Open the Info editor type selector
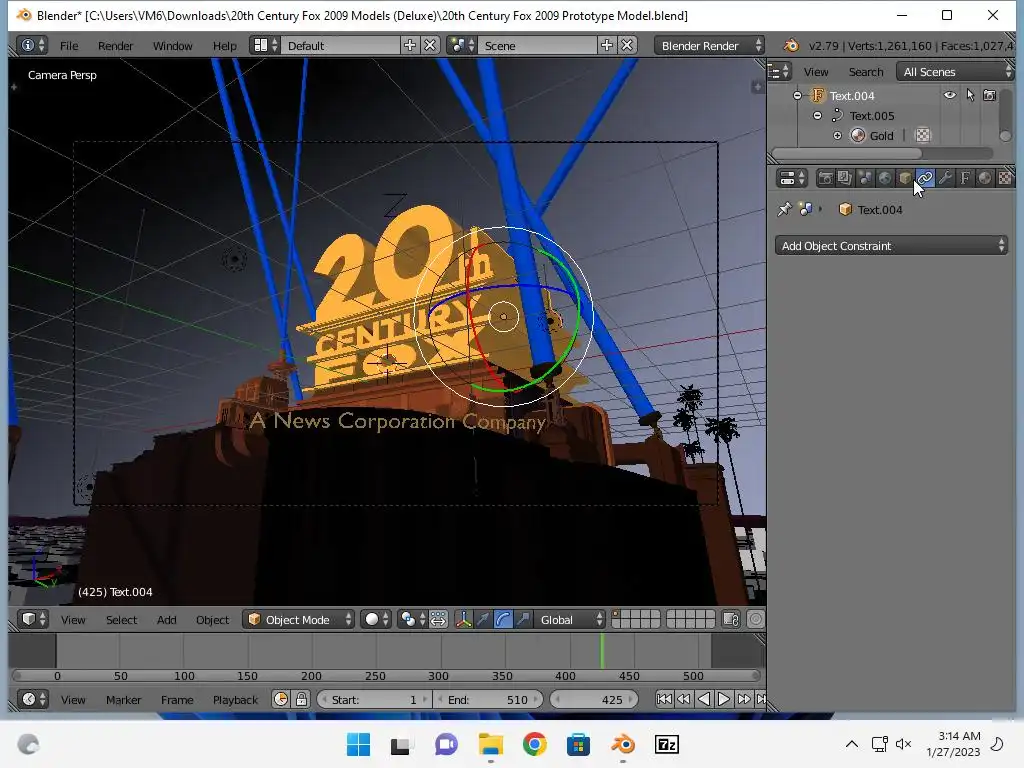This screenshot has width=1024, height=768. tap(33, 45)
